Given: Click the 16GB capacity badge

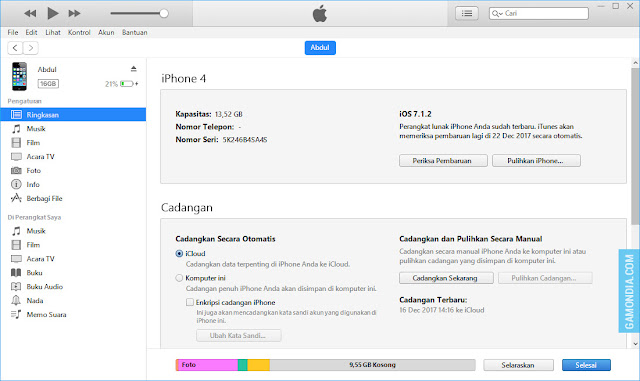Looking at the screenshot, I should [x=48, y=84].
